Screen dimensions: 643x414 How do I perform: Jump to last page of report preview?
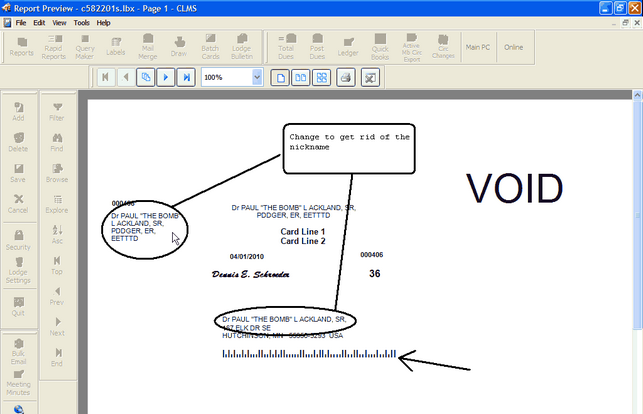[x=186, y=77]
